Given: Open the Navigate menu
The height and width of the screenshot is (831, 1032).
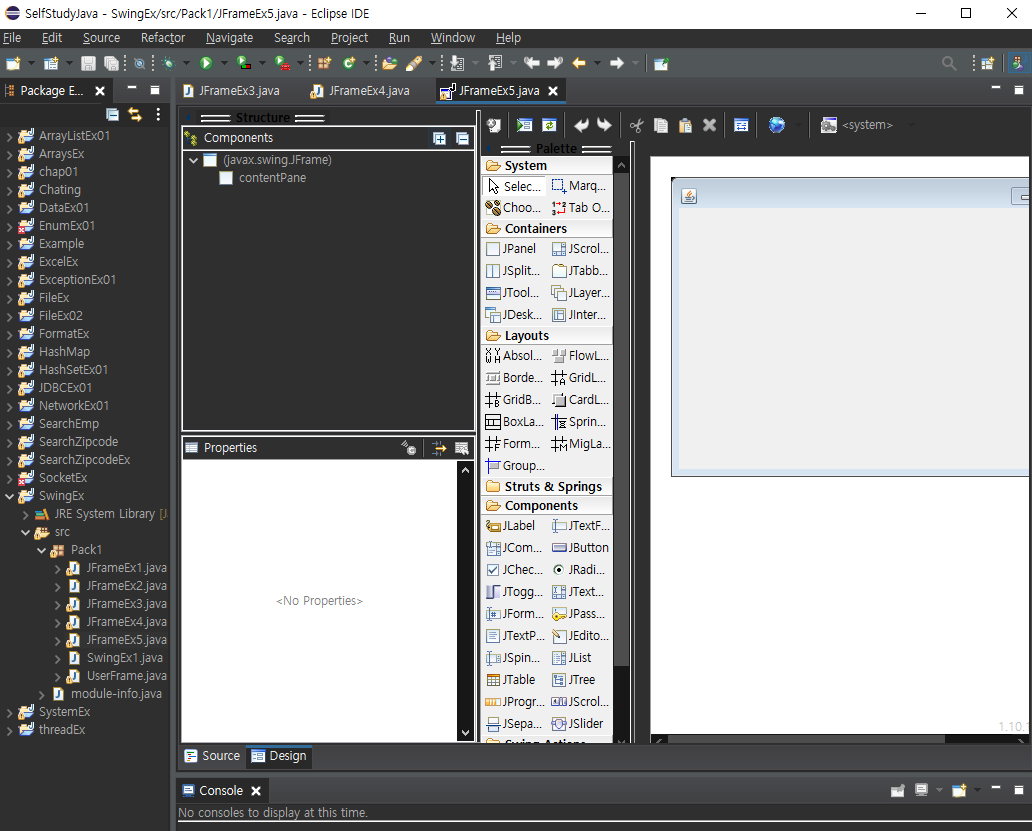Looking at the screenshot, I should tap(229, 38).
